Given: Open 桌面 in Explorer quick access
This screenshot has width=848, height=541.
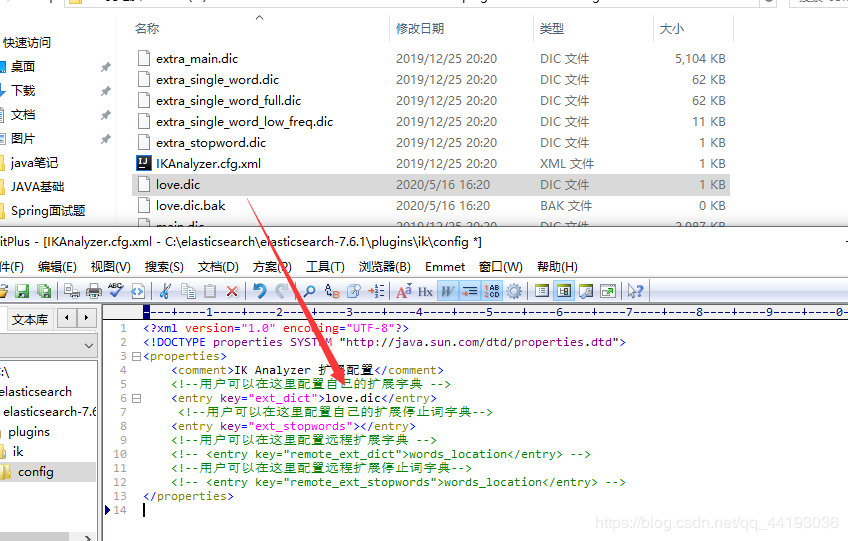Looking at the screenshot, I should point(23,67).
